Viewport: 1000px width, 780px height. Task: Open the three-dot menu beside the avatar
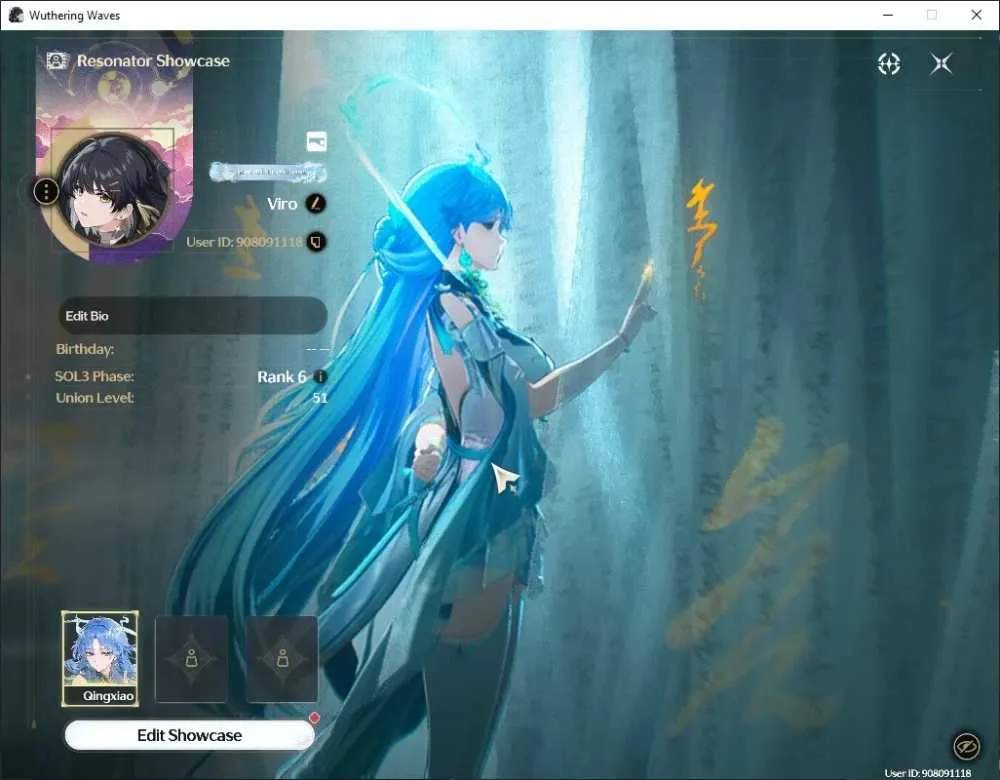tap(46, 191)
